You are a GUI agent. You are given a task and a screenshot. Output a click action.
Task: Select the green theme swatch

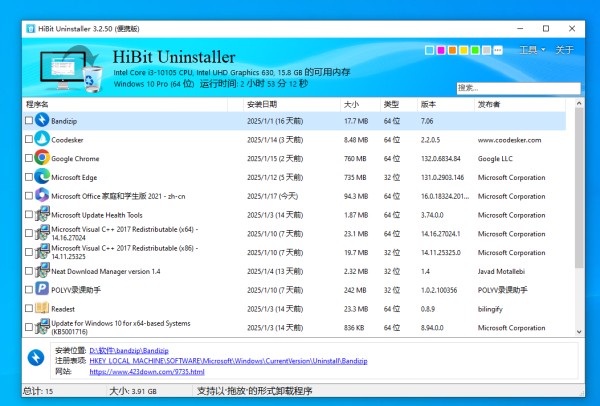click(x=475, y=50)
